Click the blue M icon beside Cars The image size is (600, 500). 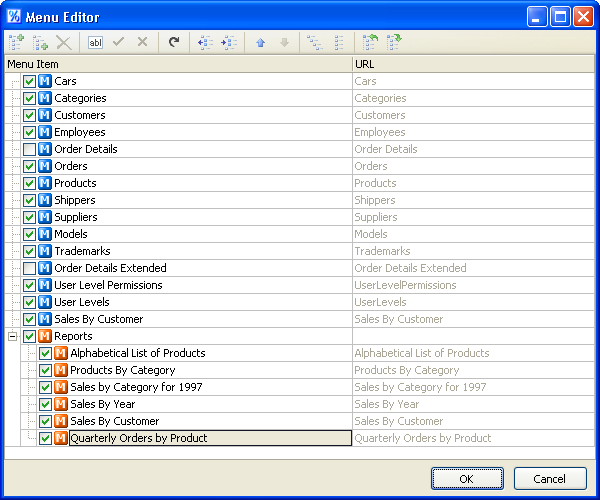pyautogui.click(x=45, y=81)
